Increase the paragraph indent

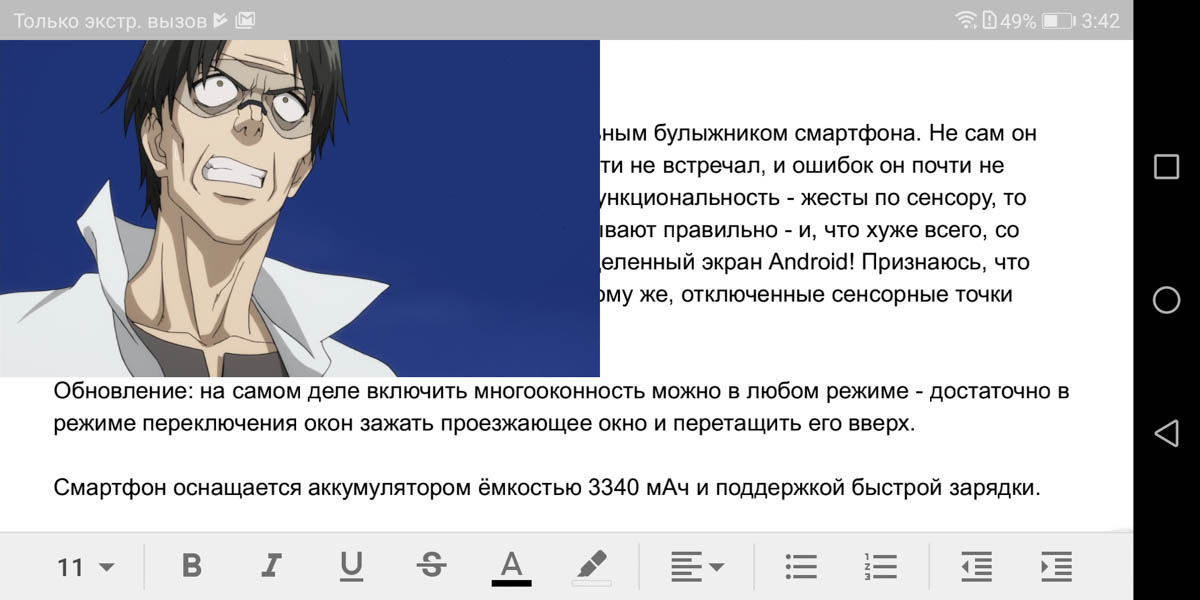[1056, 567]
